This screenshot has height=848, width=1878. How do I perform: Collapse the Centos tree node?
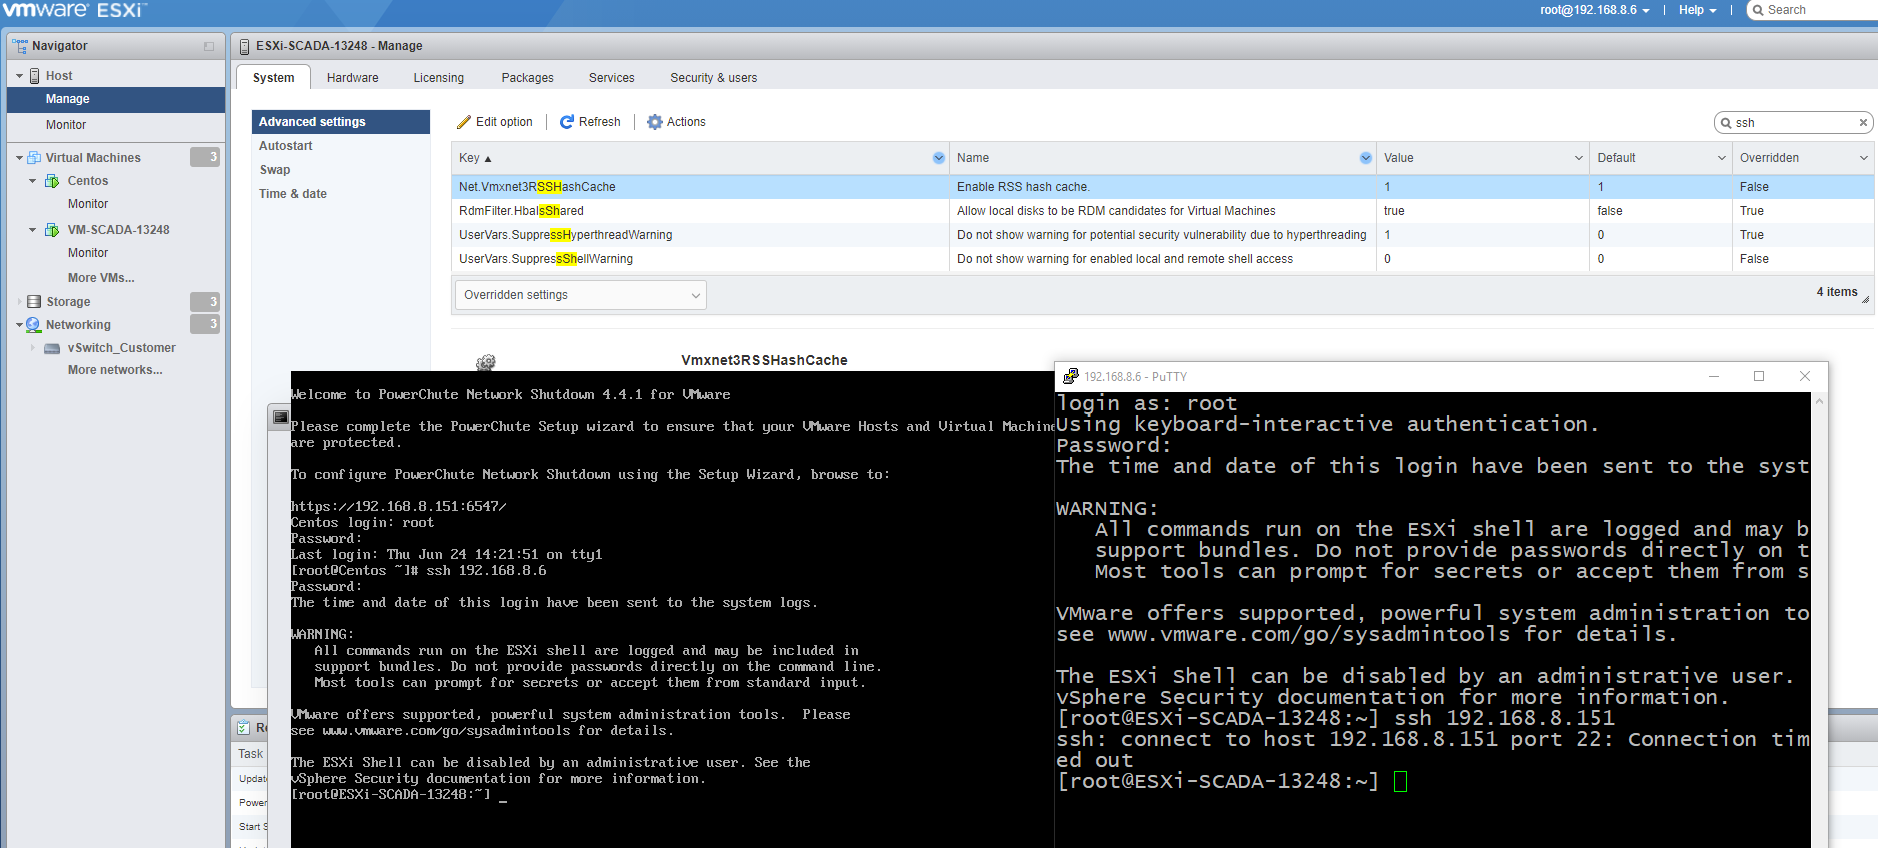coord(33,181)
